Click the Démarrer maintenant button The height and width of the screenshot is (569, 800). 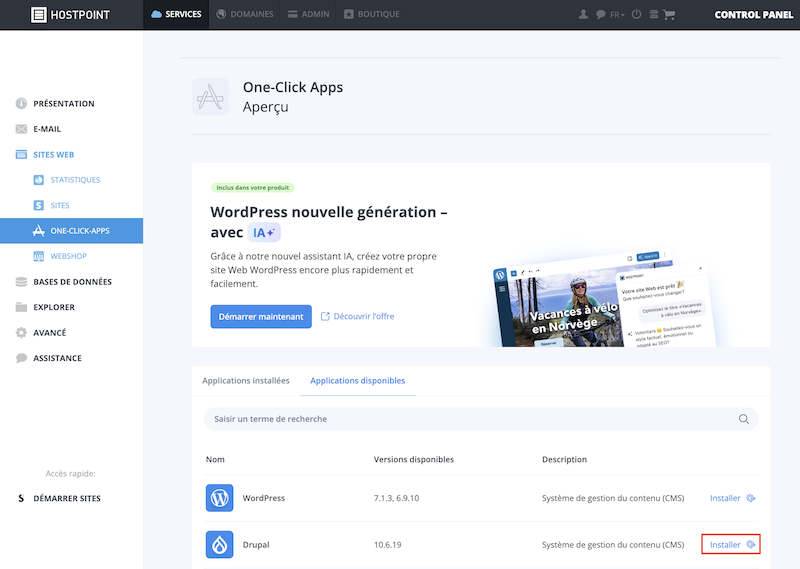pyautogui.click(x=261, y=316)
